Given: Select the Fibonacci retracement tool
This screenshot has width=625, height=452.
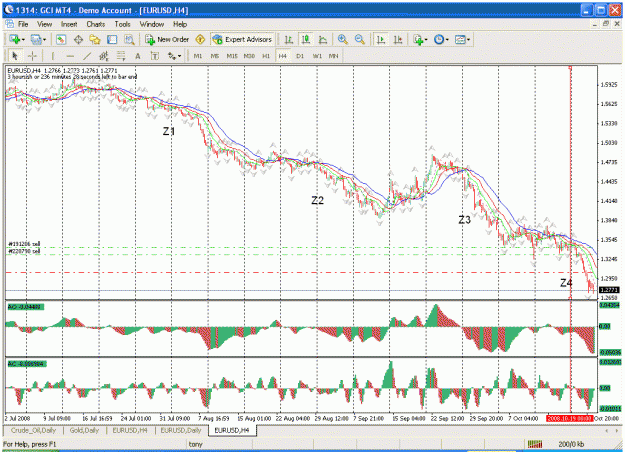Looking at the screenshot, I should coord(121,56).
